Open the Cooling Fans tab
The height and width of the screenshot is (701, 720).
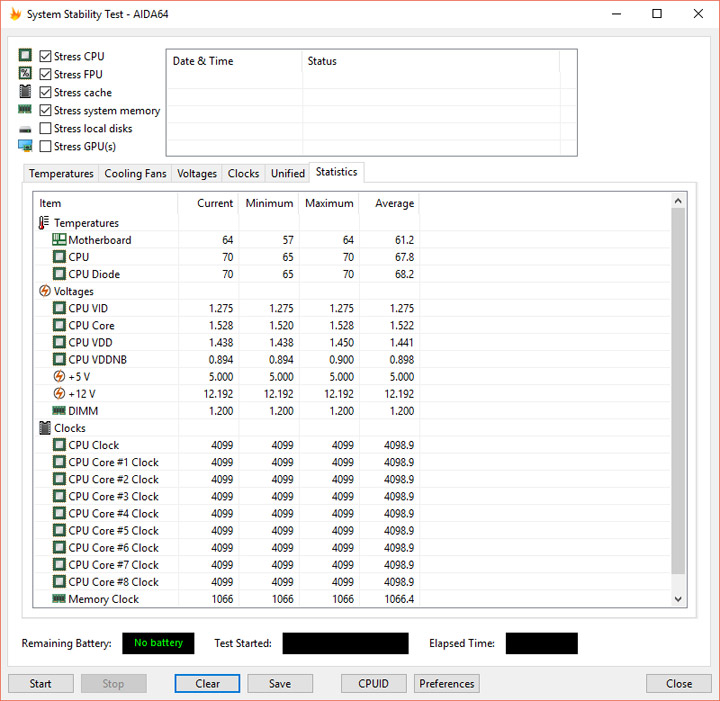tap(135, 174)
